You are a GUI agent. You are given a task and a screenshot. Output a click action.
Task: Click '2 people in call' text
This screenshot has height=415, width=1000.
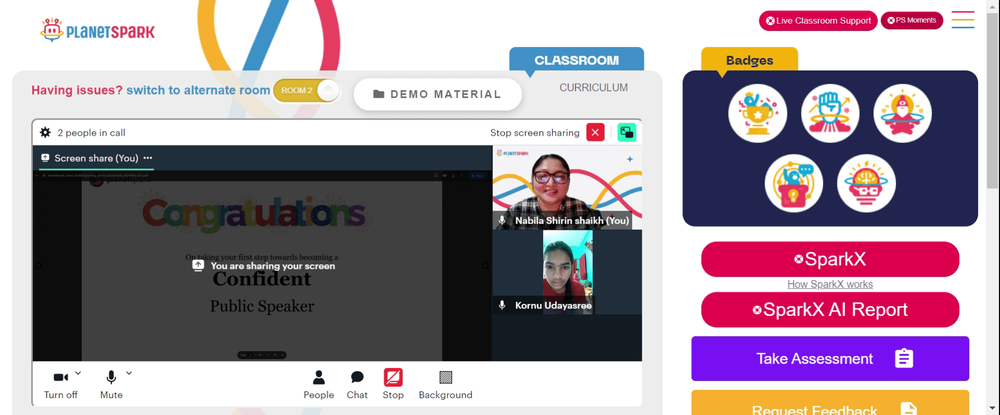pyautogui.click(x=91, y=133)
